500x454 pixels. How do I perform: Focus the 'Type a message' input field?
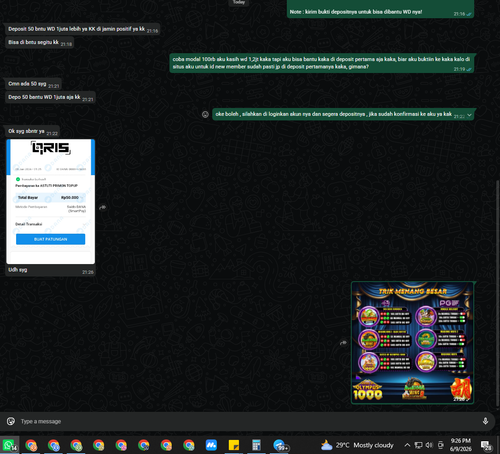[x=247, y=421]
